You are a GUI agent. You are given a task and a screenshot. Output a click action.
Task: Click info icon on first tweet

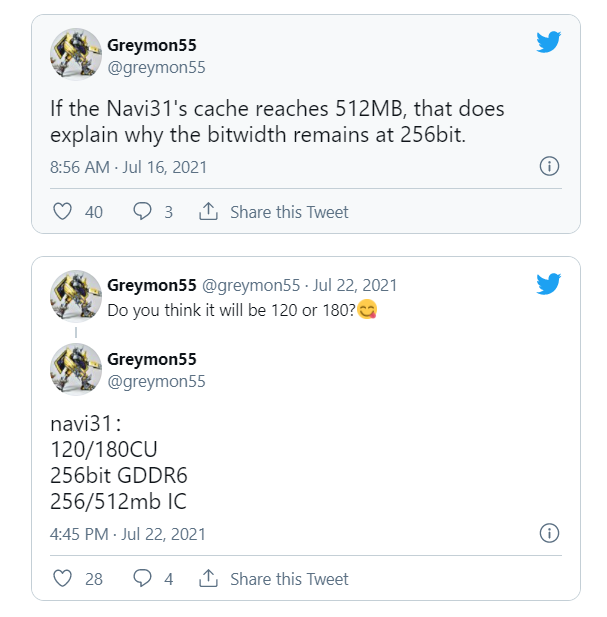click(549, 167)
